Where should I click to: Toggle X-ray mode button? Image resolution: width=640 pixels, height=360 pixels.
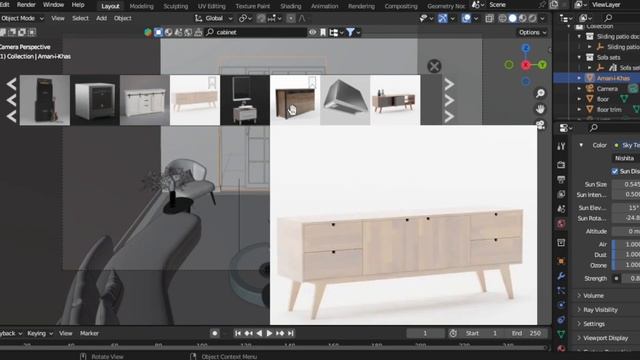click(x=489, y=18)
